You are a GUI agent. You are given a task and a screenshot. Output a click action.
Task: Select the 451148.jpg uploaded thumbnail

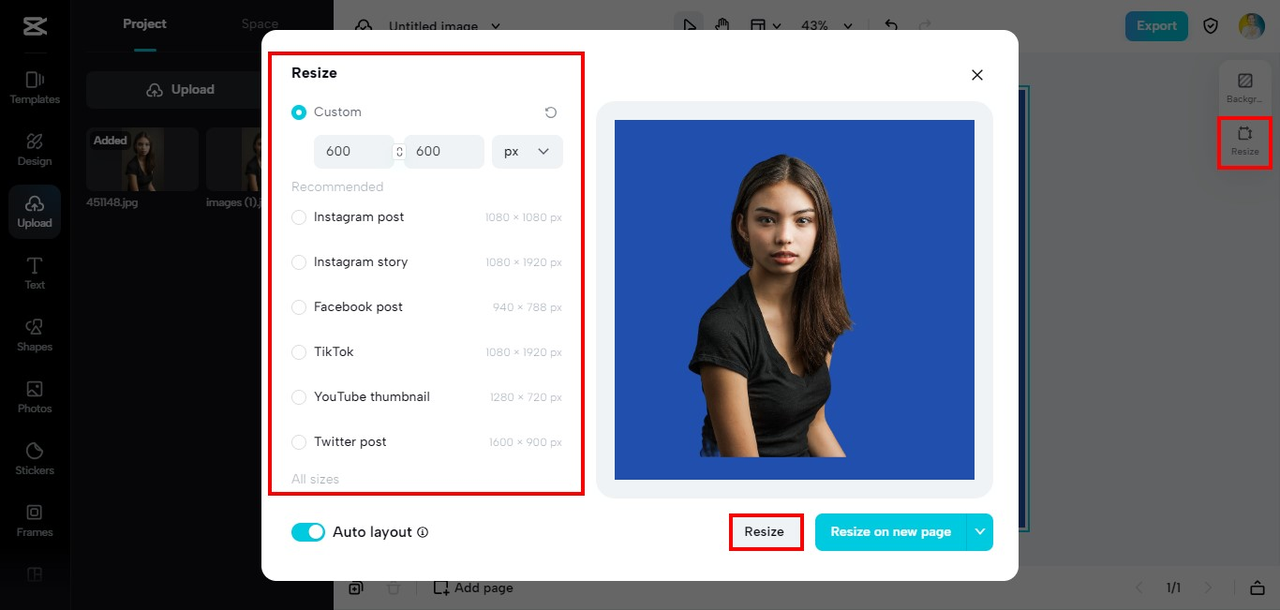(142, 159)
